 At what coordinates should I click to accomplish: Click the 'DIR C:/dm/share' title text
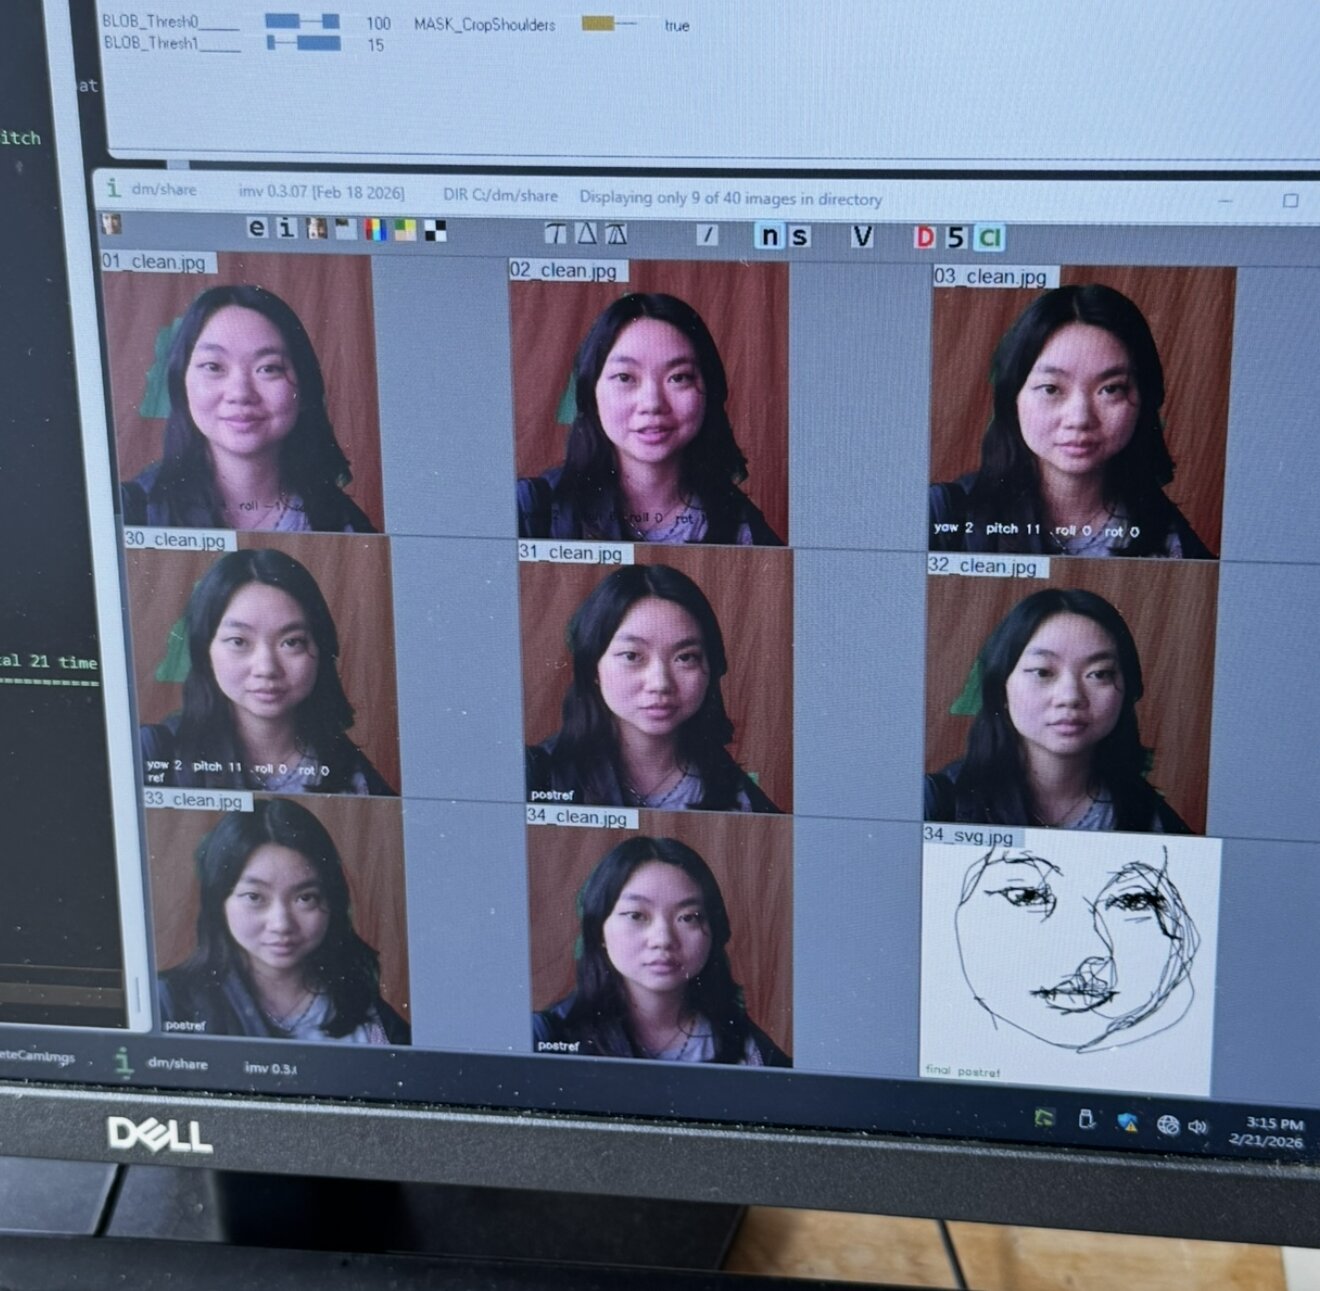pyautogui.click(x=500, y=195)
